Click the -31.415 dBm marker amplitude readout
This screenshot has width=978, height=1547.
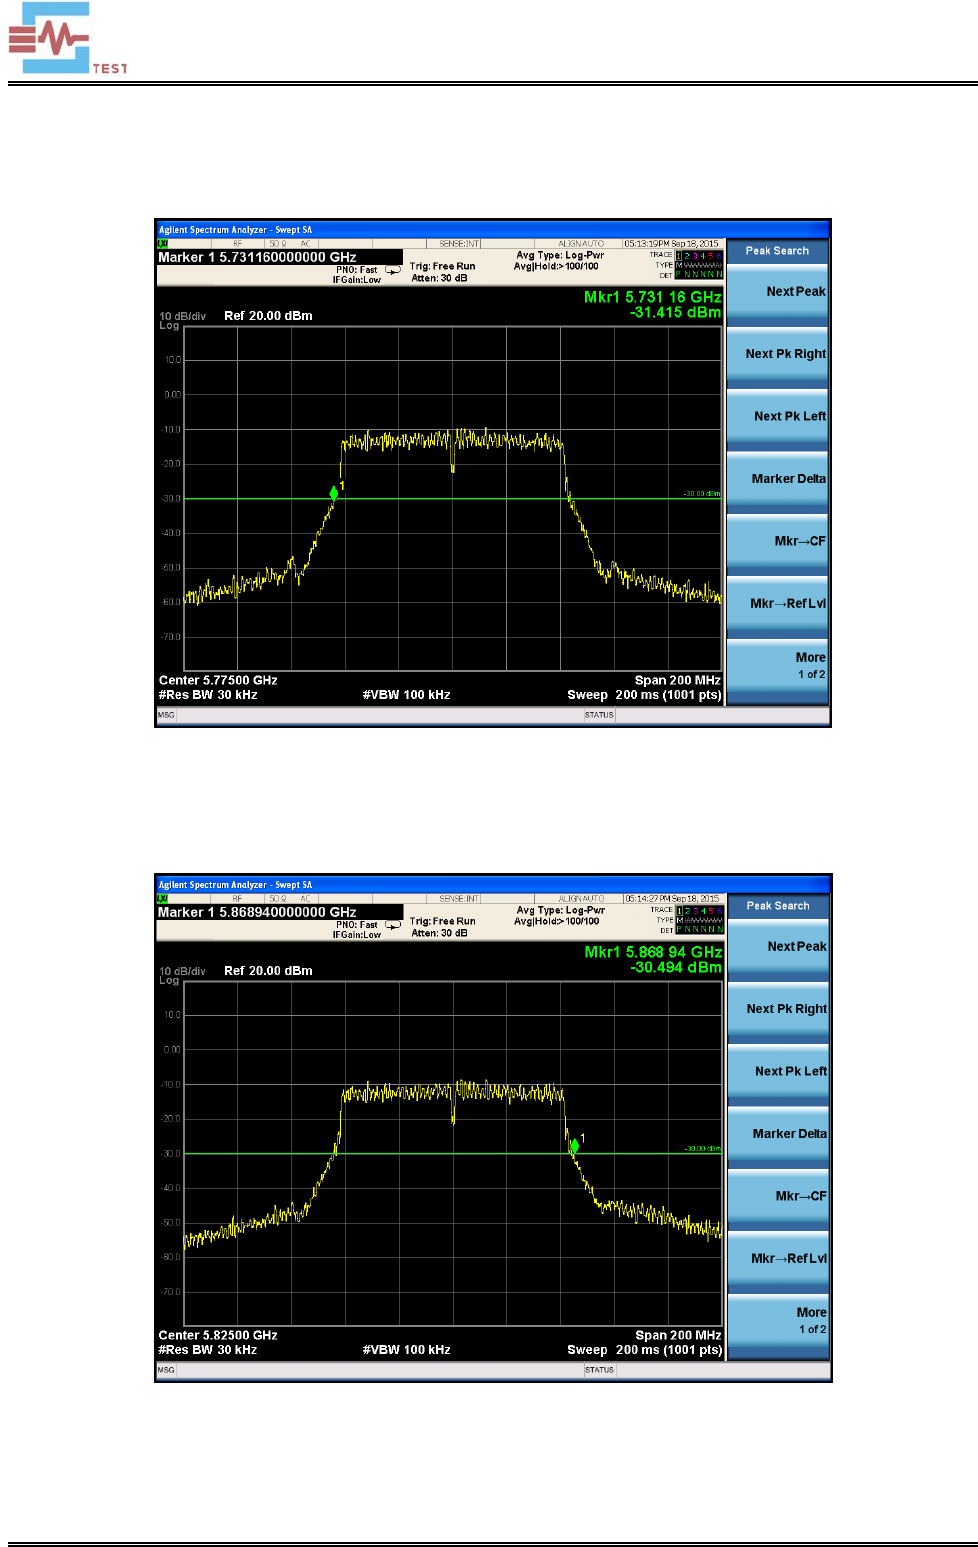(x=675, y=312)
